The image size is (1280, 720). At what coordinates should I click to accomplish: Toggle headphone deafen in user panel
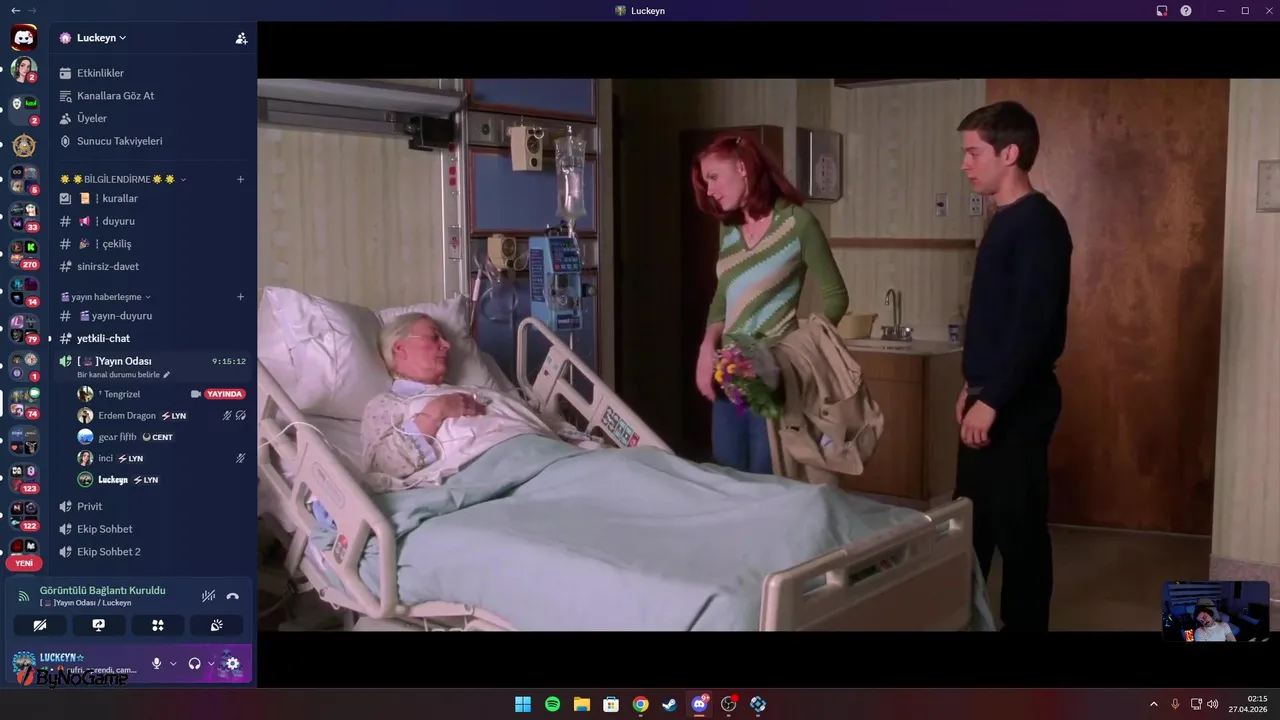[x=194, y=663]
